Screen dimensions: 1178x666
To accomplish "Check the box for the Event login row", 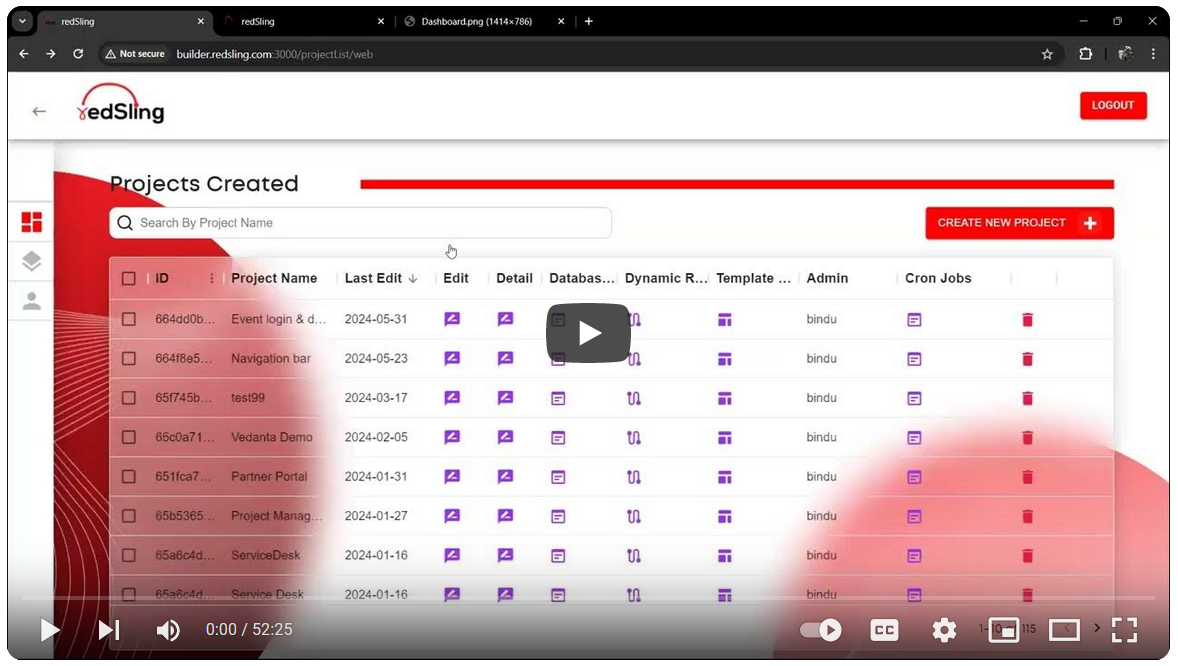I will coord(128,319).
